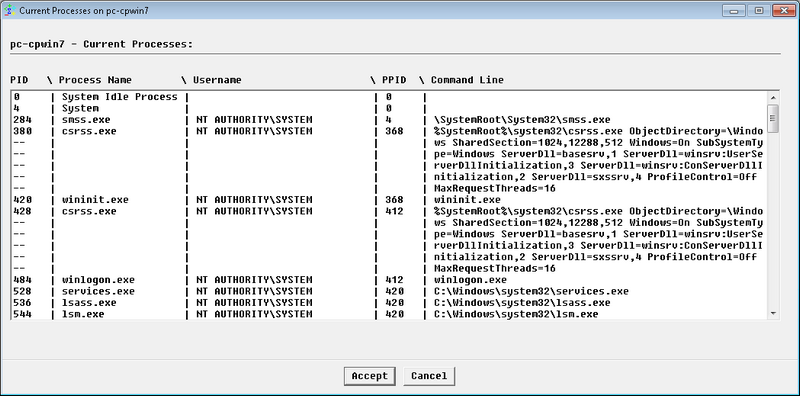Click PID 484 in the list
The height and width of the screenshot is (396, 800).
coord(22,280)
